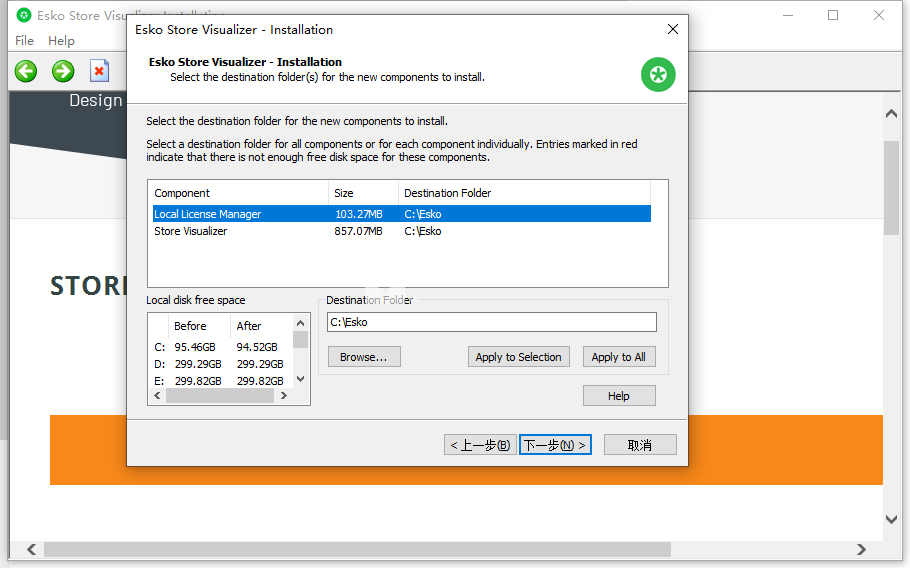Click the E: drive row in free space list
Viewport: 910px width, 568px height.
(221, 381)
